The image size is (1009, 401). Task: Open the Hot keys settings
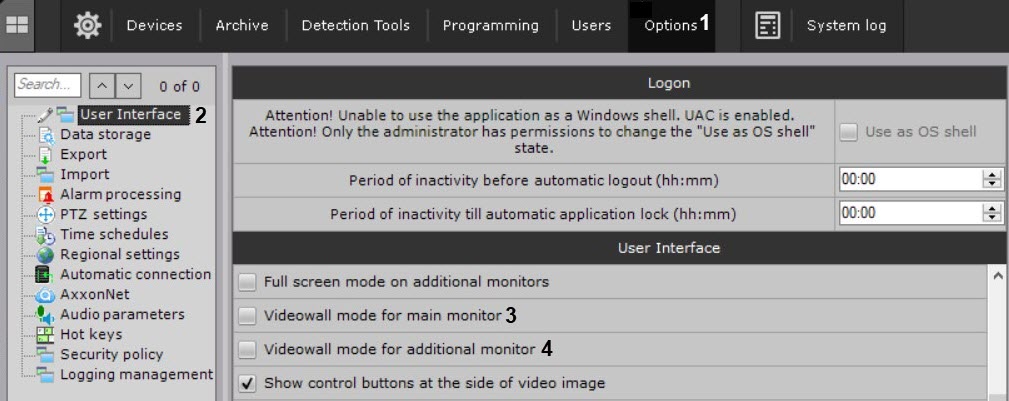[x=91, y=334]
